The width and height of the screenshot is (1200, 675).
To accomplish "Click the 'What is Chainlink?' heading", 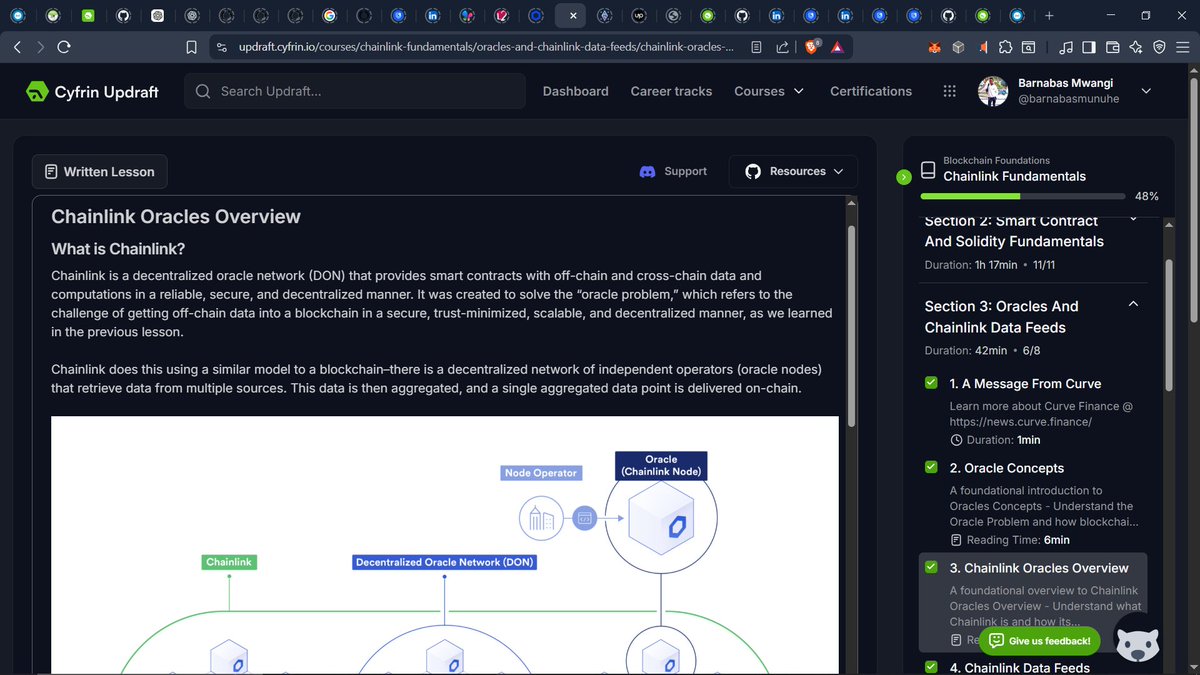I will coord(118,249).
